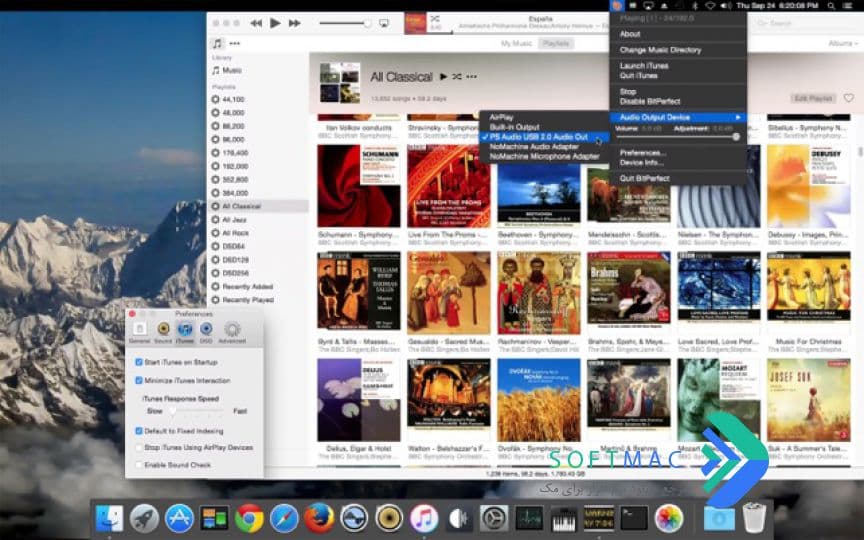Viewport: 864px width, 540px height.
Task: Play the All Classical playlist
Action: pos(443,77)
